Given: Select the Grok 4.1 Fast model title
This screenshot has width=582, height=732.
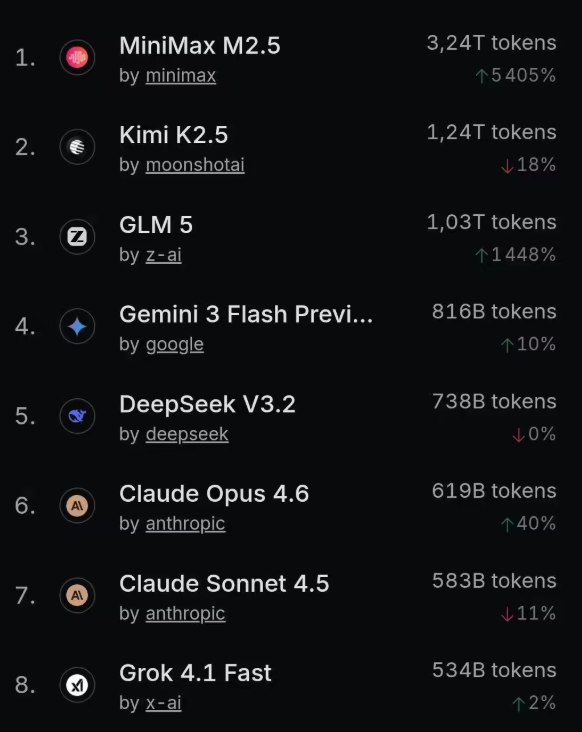Looking at the screenshot, I should click(x=195, y=673).
